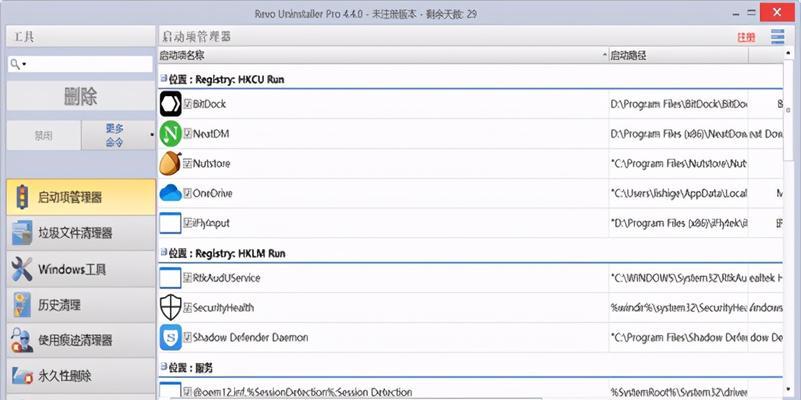
Task: Toggle the Shadow Defender Daemon checkbox
Action: [x=187, y=337]
